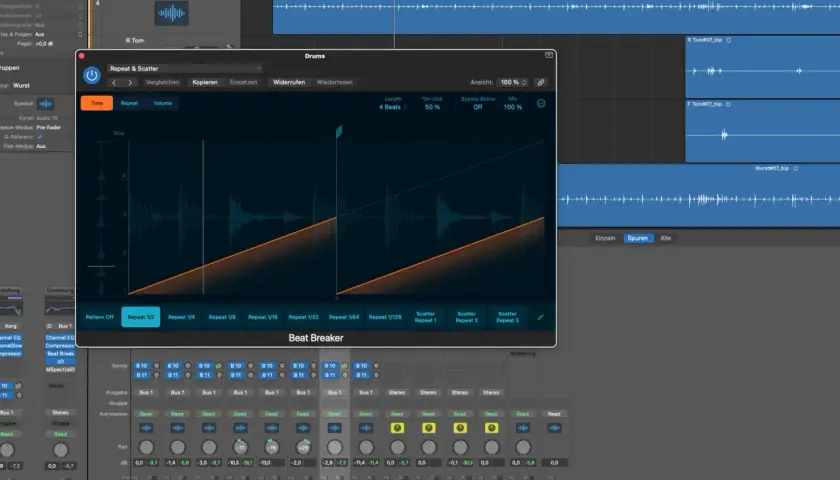Open Bus 1 output slot on selected -2,8 strip
840x480 pixels.
coord(334,393)
